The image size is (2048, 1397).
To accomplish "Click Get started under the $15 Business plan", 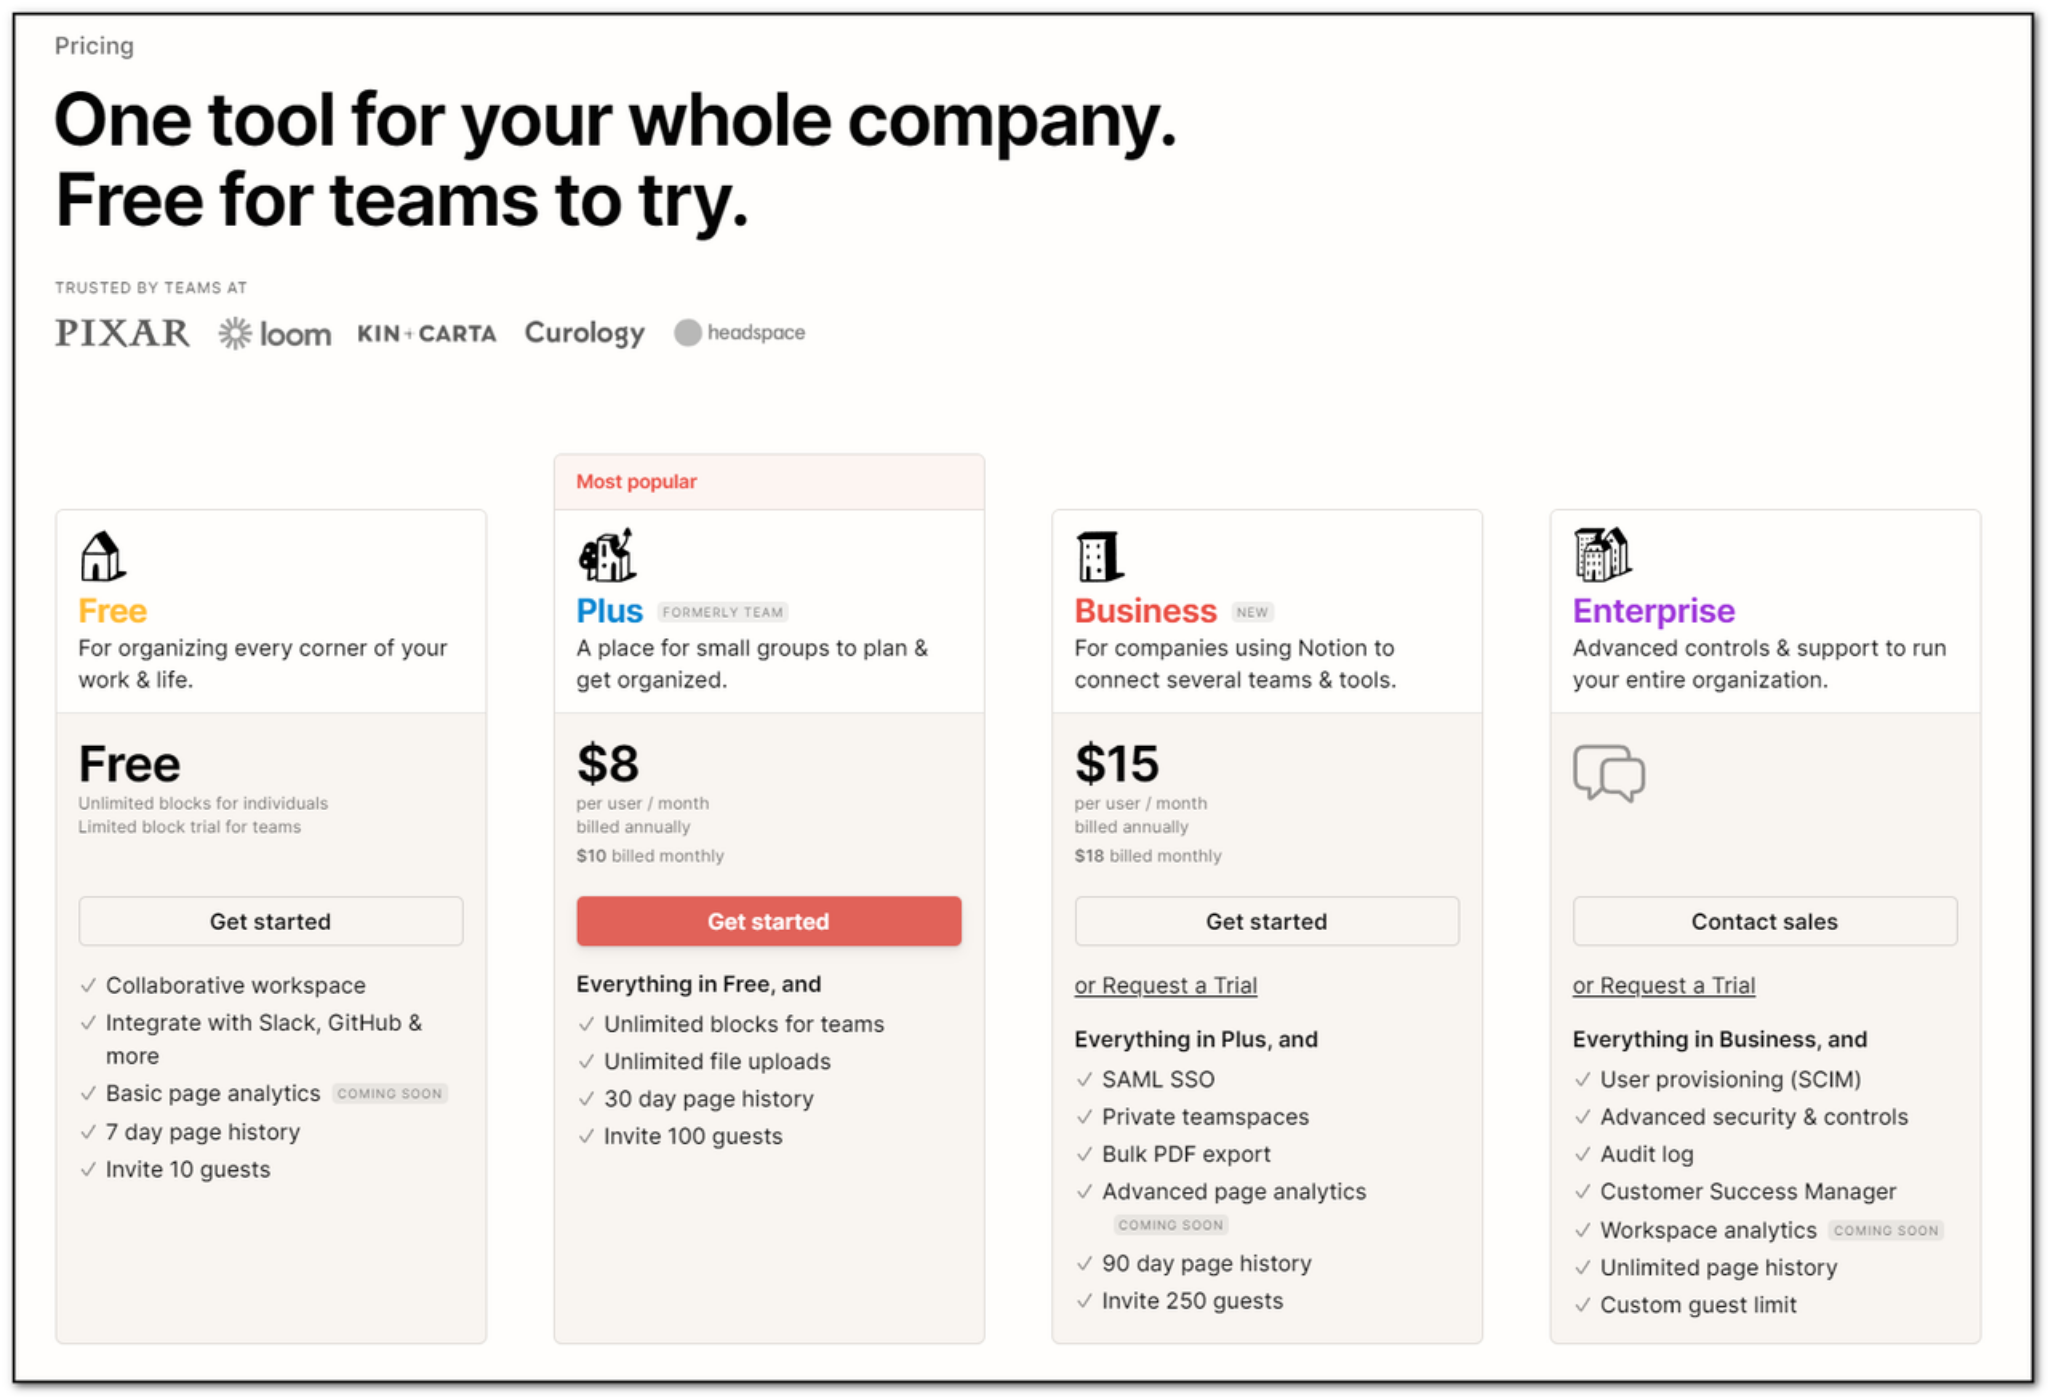I will coord(1267,921).
